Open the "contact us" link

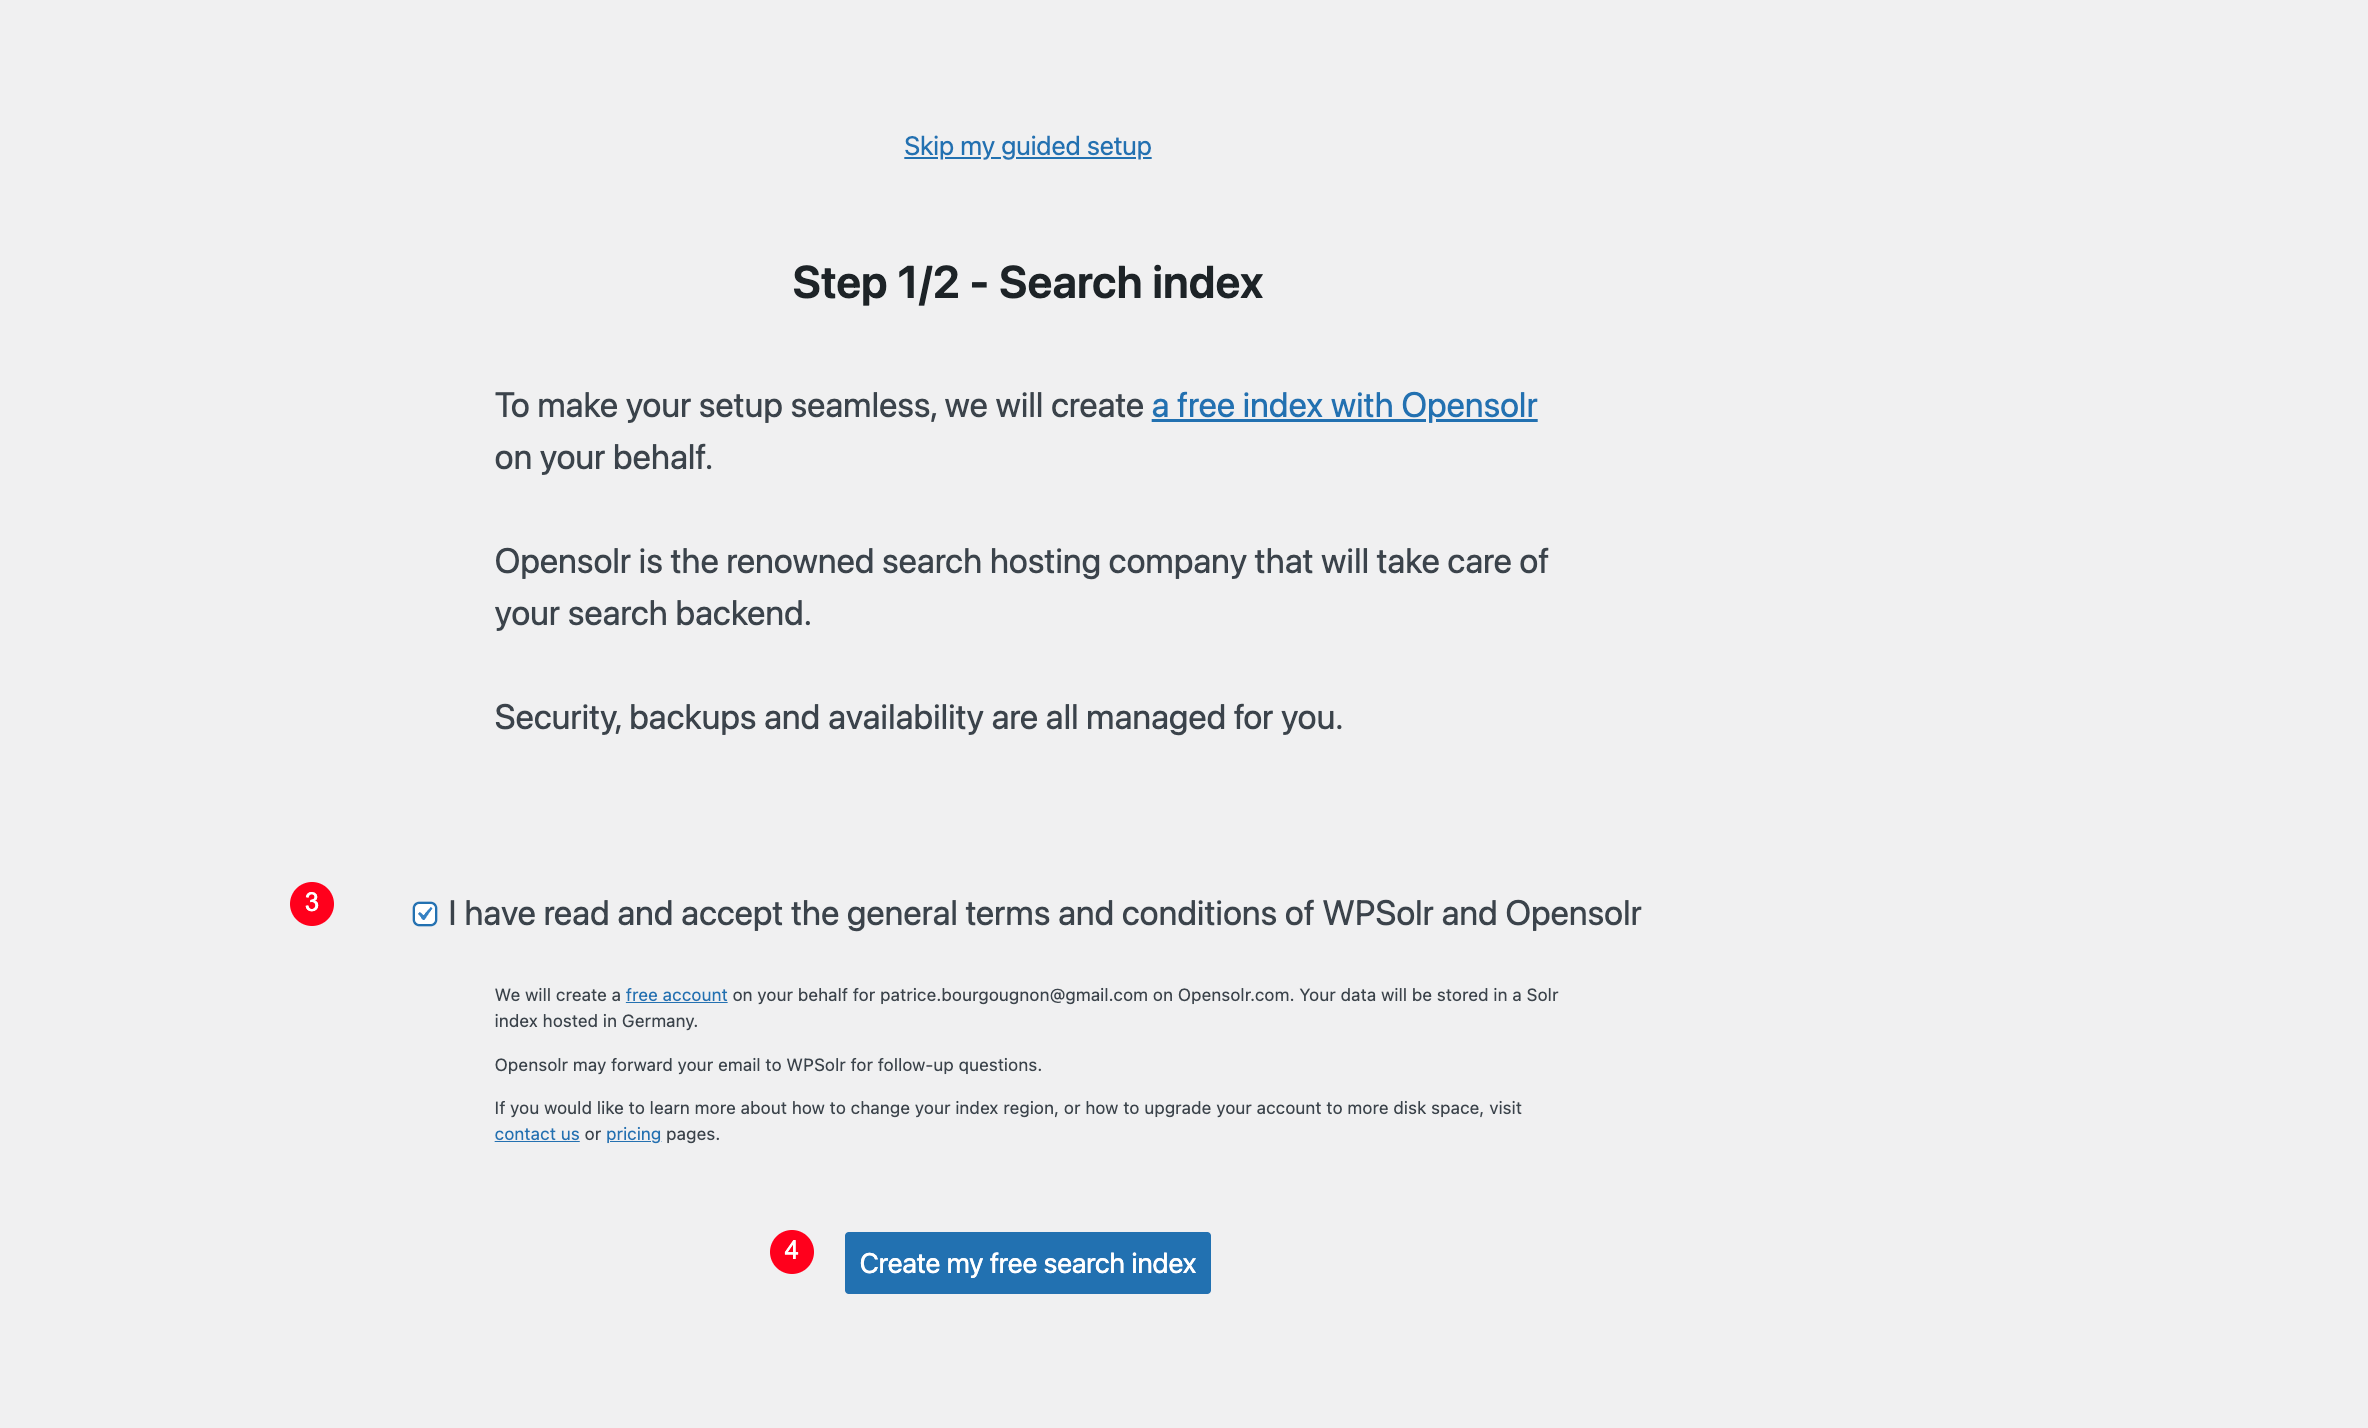click(x=536, y=1134)
